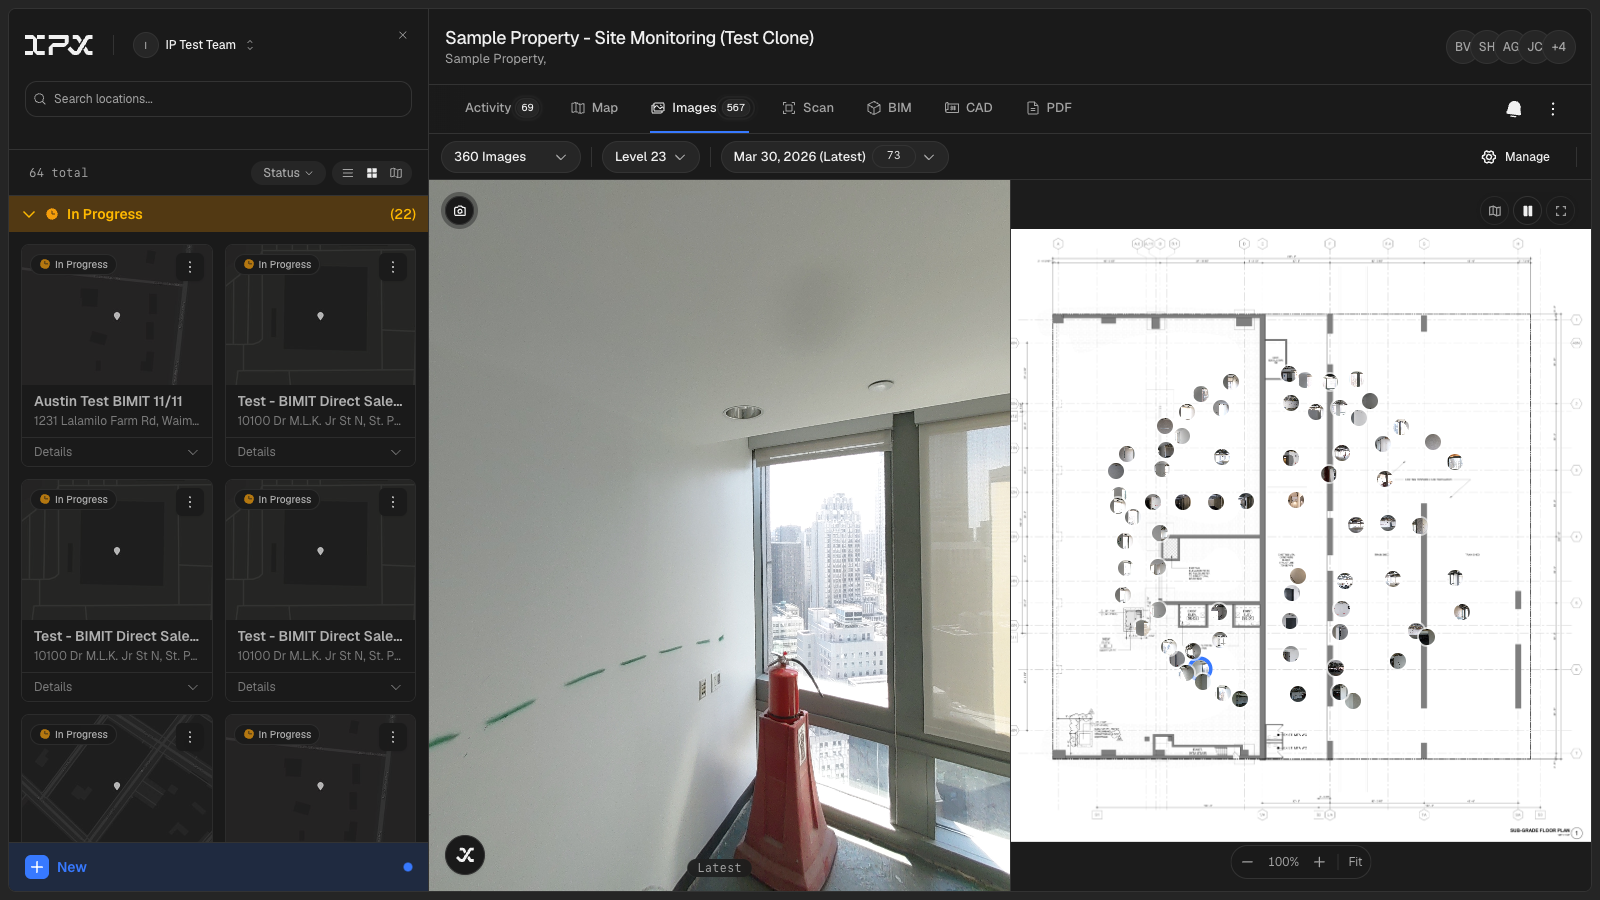Toggle the floor plan map icon
The width and height of the screenshot is (1600, 900).
tap(1495, 211)
